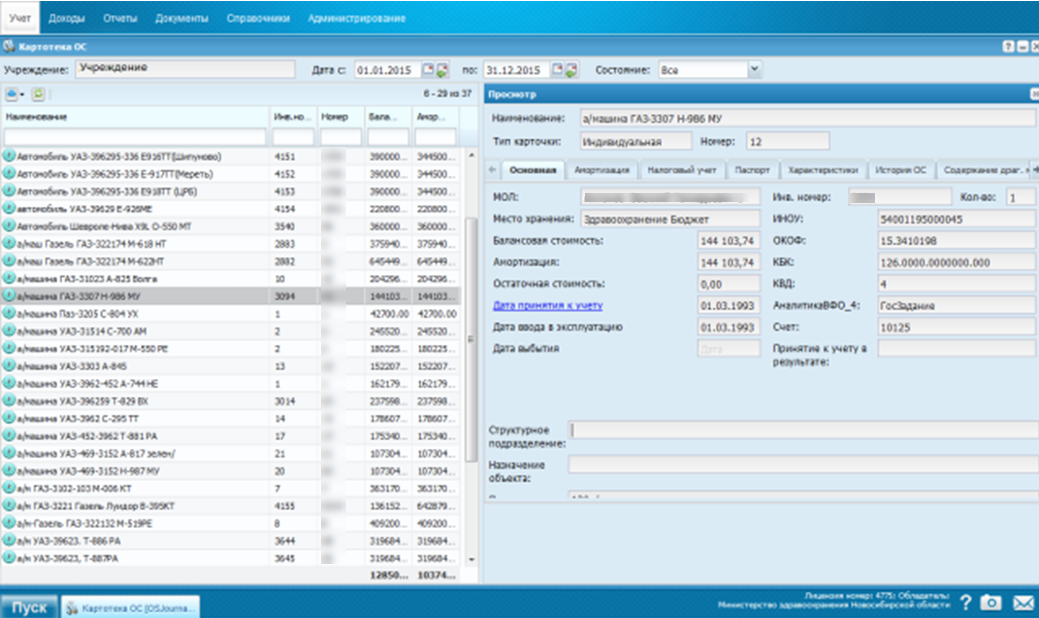1039x618 pixels.
Task: Focus the Учреждение input field
Action: [185, 69]
